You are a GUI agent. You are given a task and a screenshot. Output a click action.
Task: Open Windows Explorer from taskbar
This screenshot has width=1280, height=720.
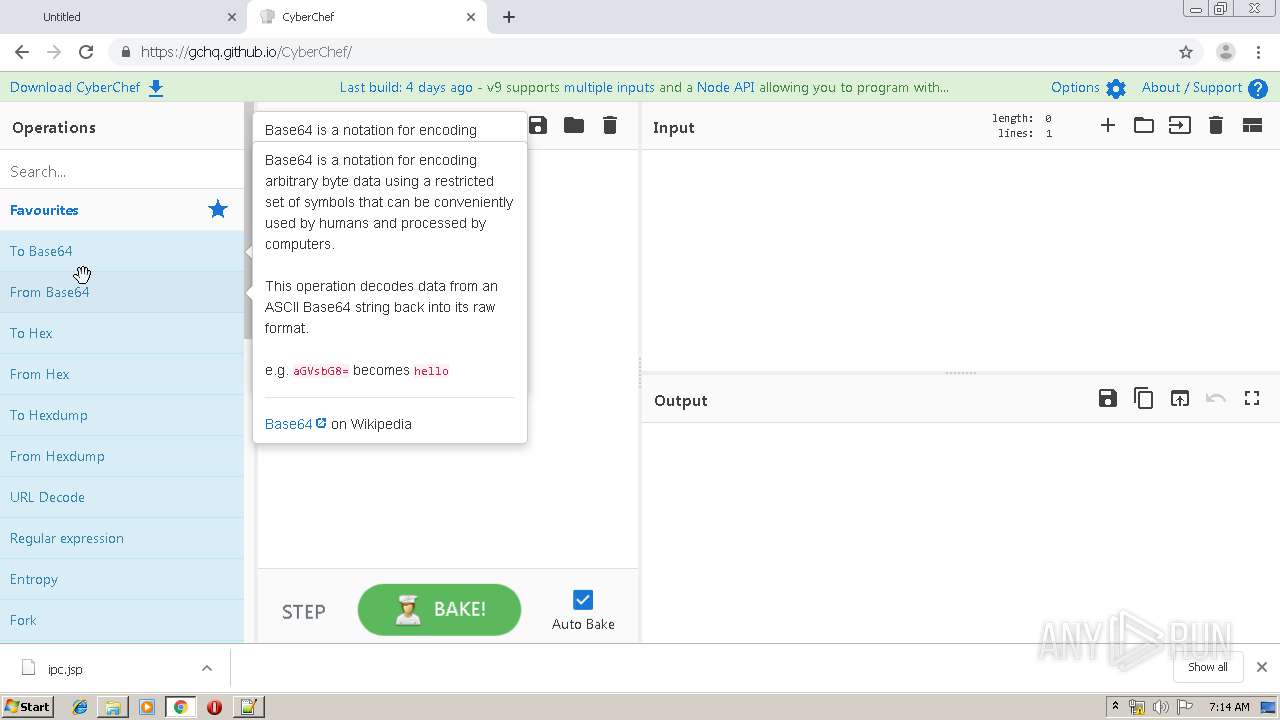coord(113,707)
